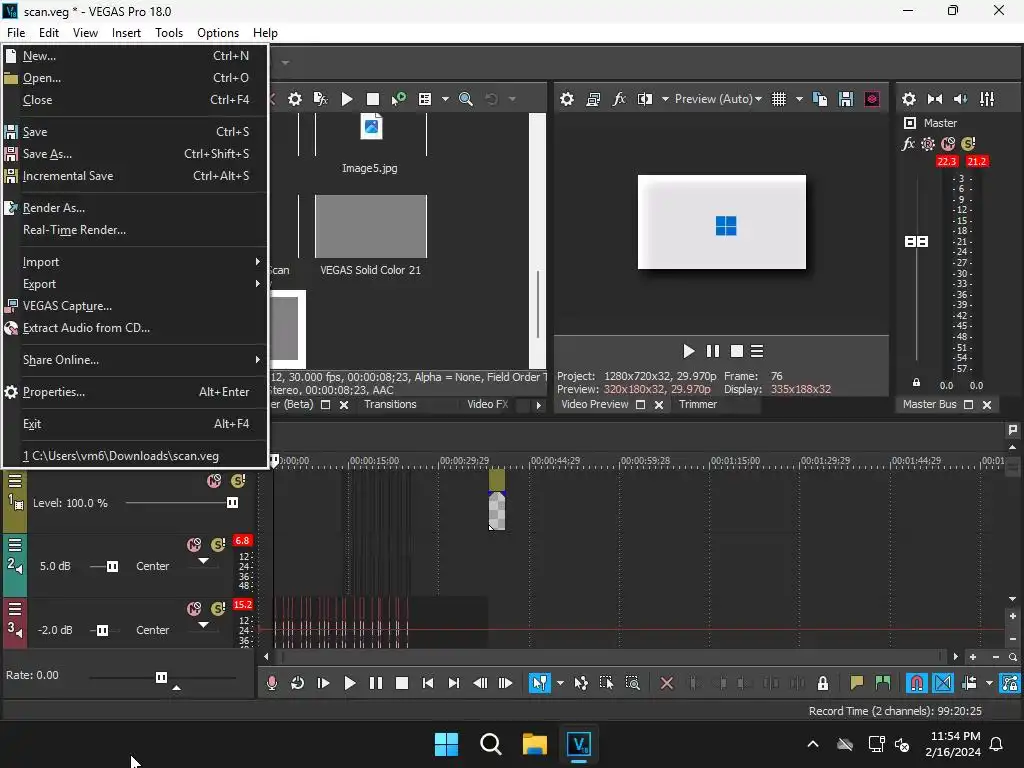Solo video track 1
Image resolution: width=1024 pixels, height=768 pixels.
coord(238,481)
